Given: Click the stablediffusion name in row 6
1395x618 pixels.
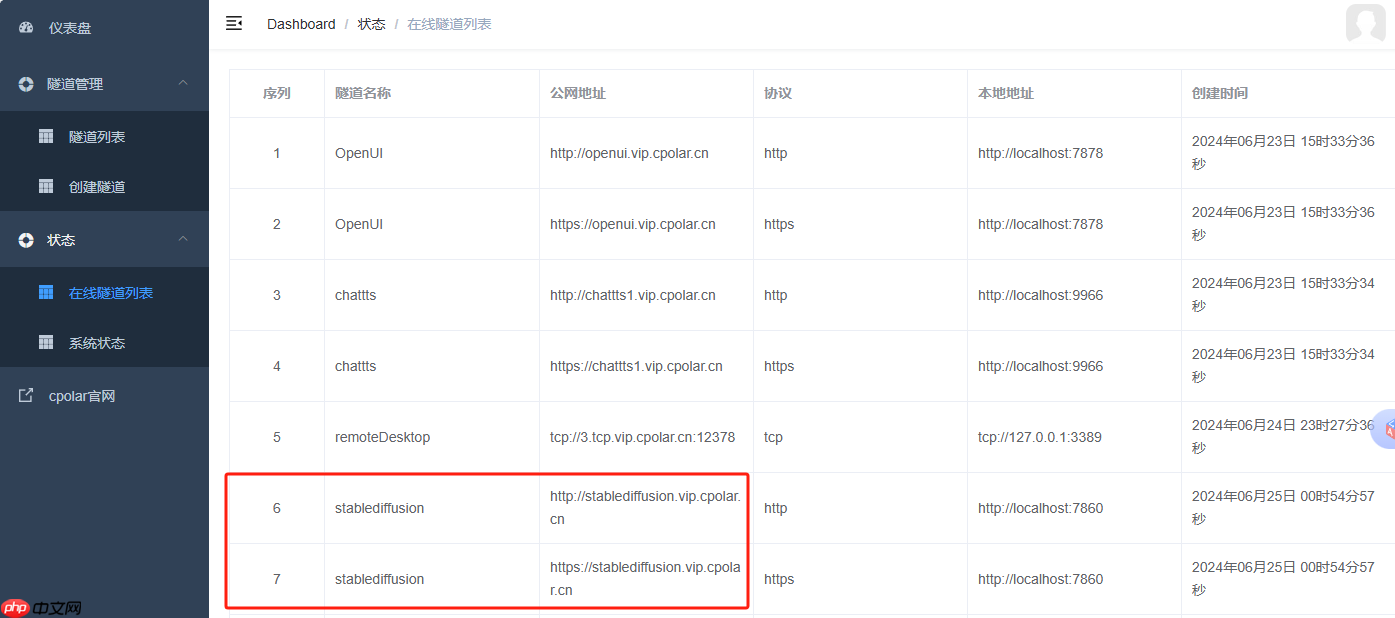Looking at the screenshot, I should (x=380, y=508).
